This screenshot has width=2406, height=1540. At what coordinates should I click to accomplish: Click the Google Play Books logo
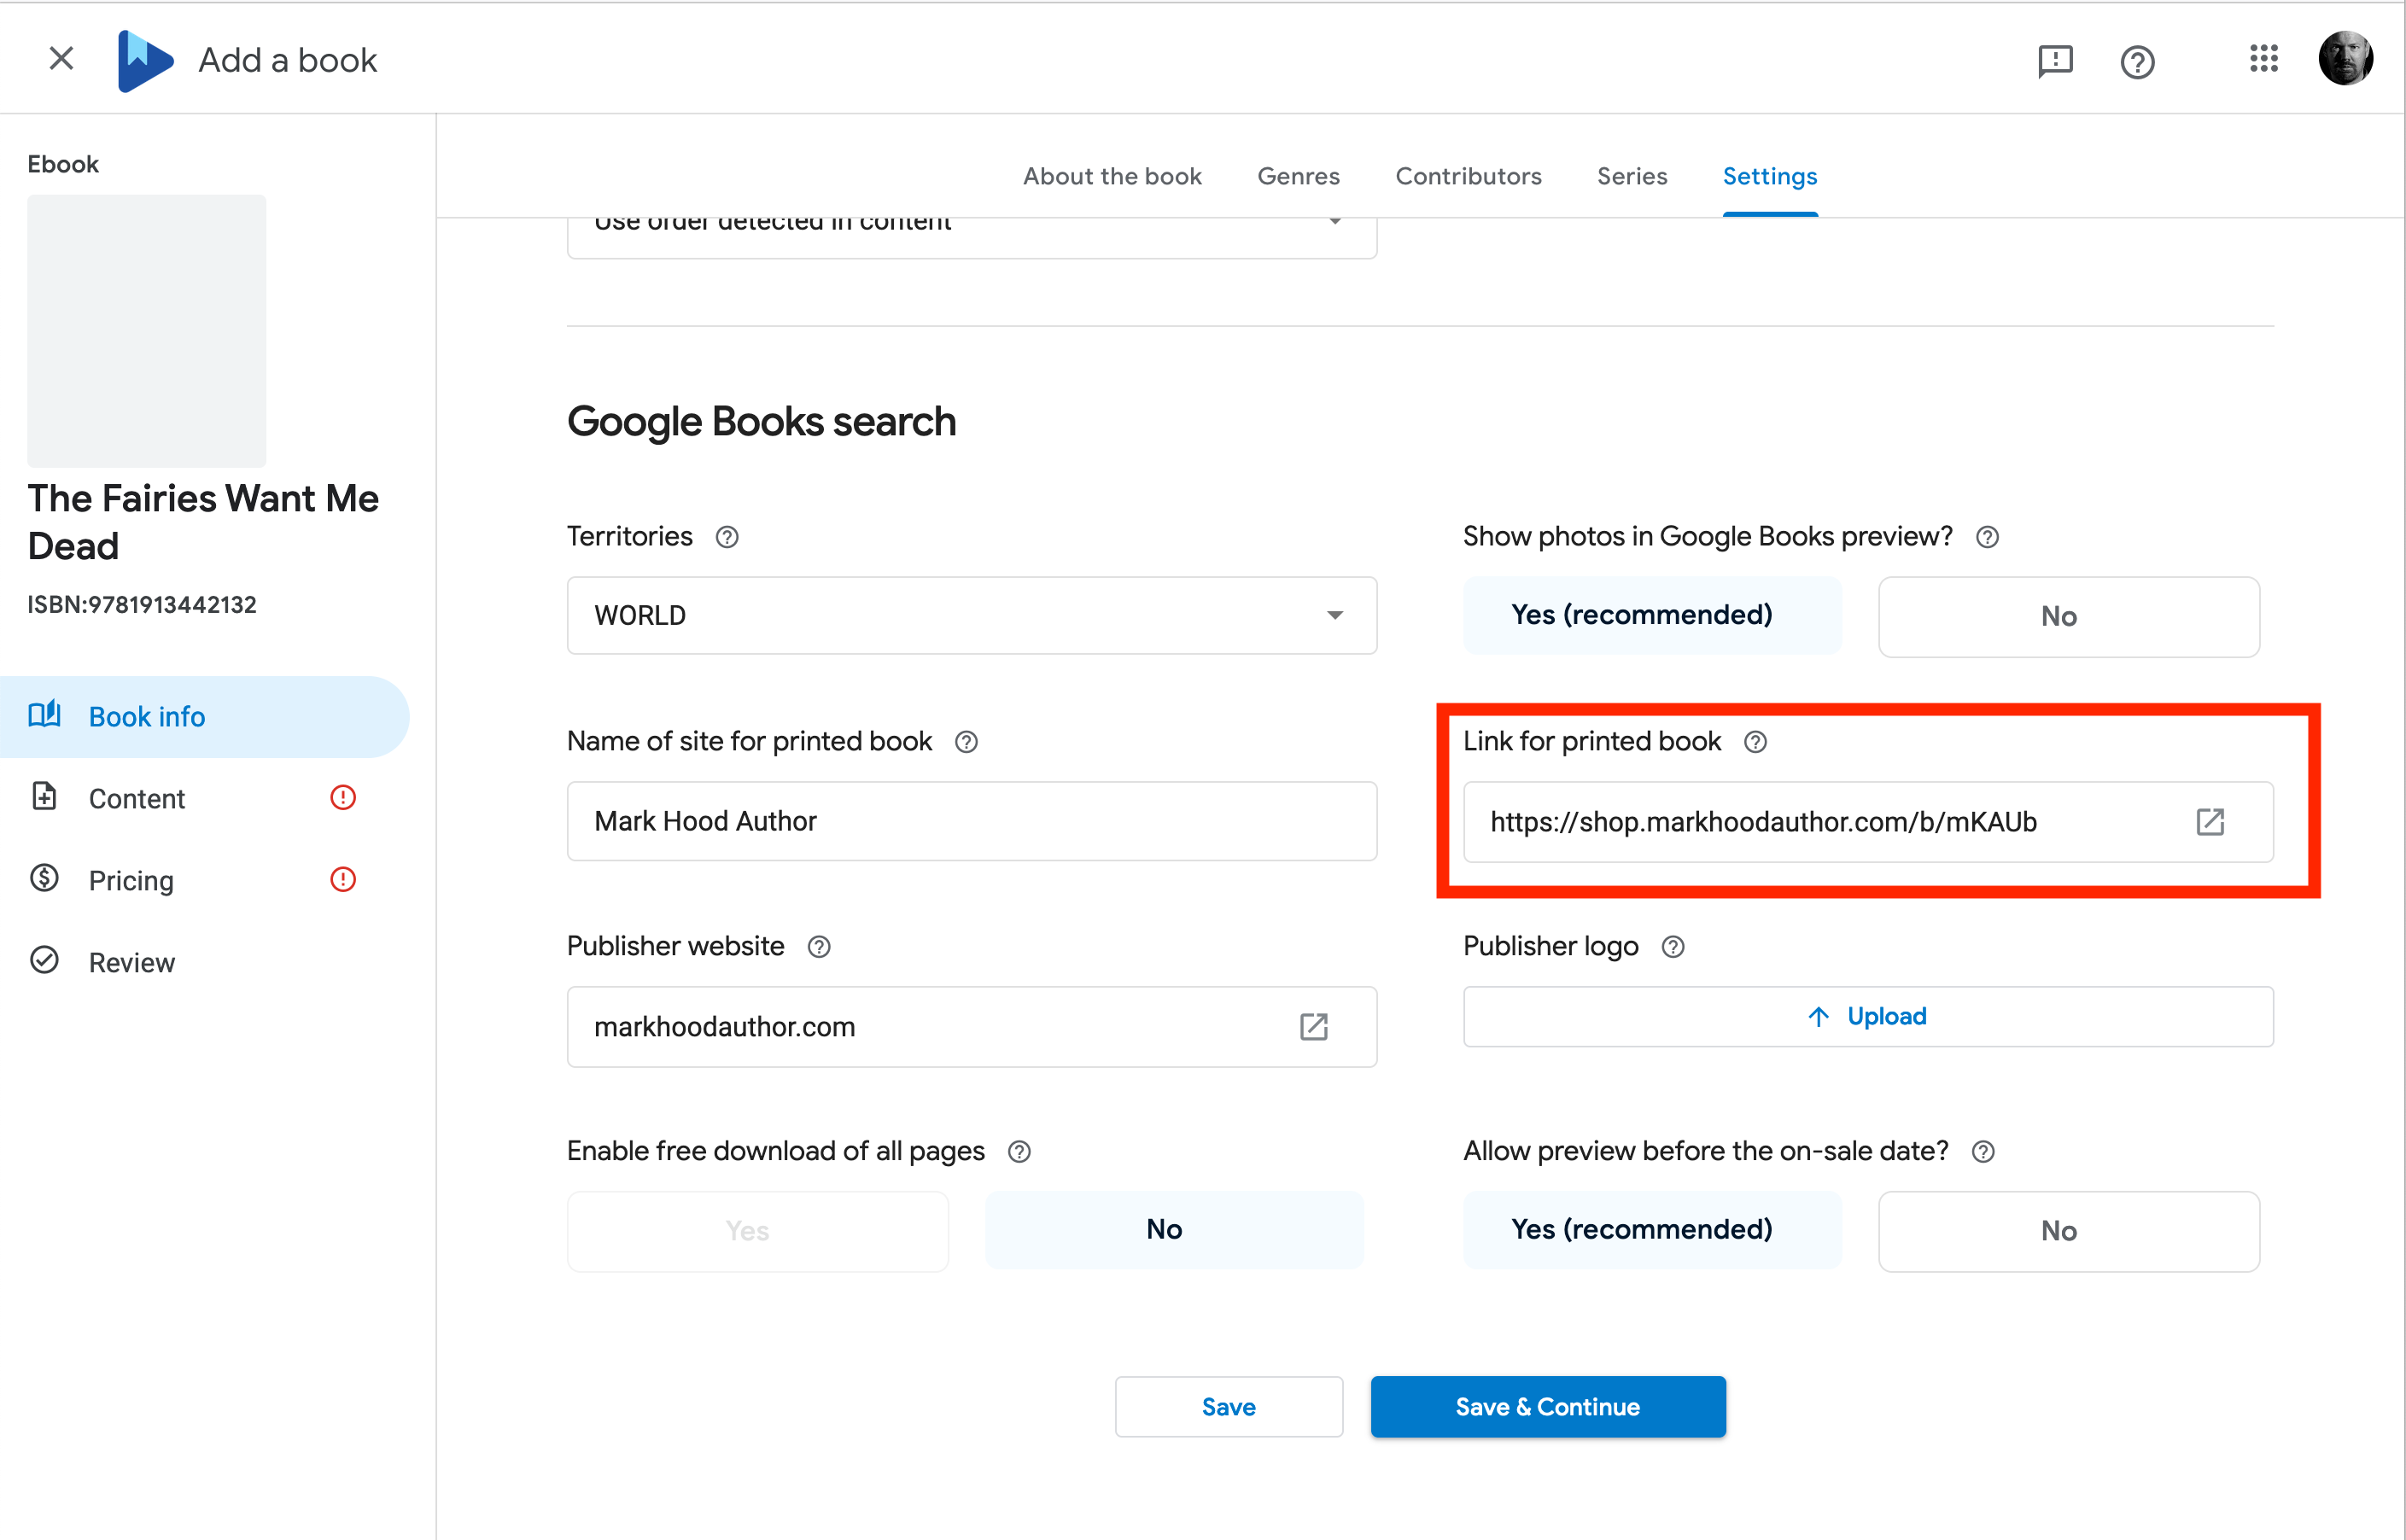click(145, 60)
